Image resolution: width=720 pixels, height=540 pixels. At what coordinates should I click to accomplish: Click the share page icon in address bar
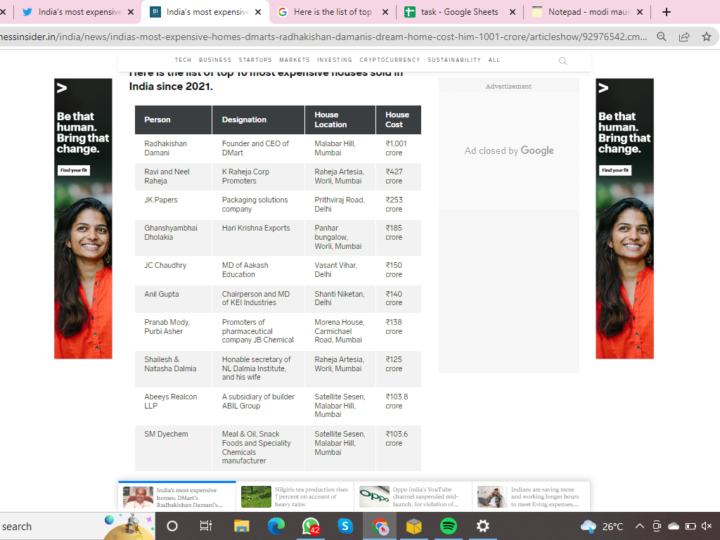point(684,36)
